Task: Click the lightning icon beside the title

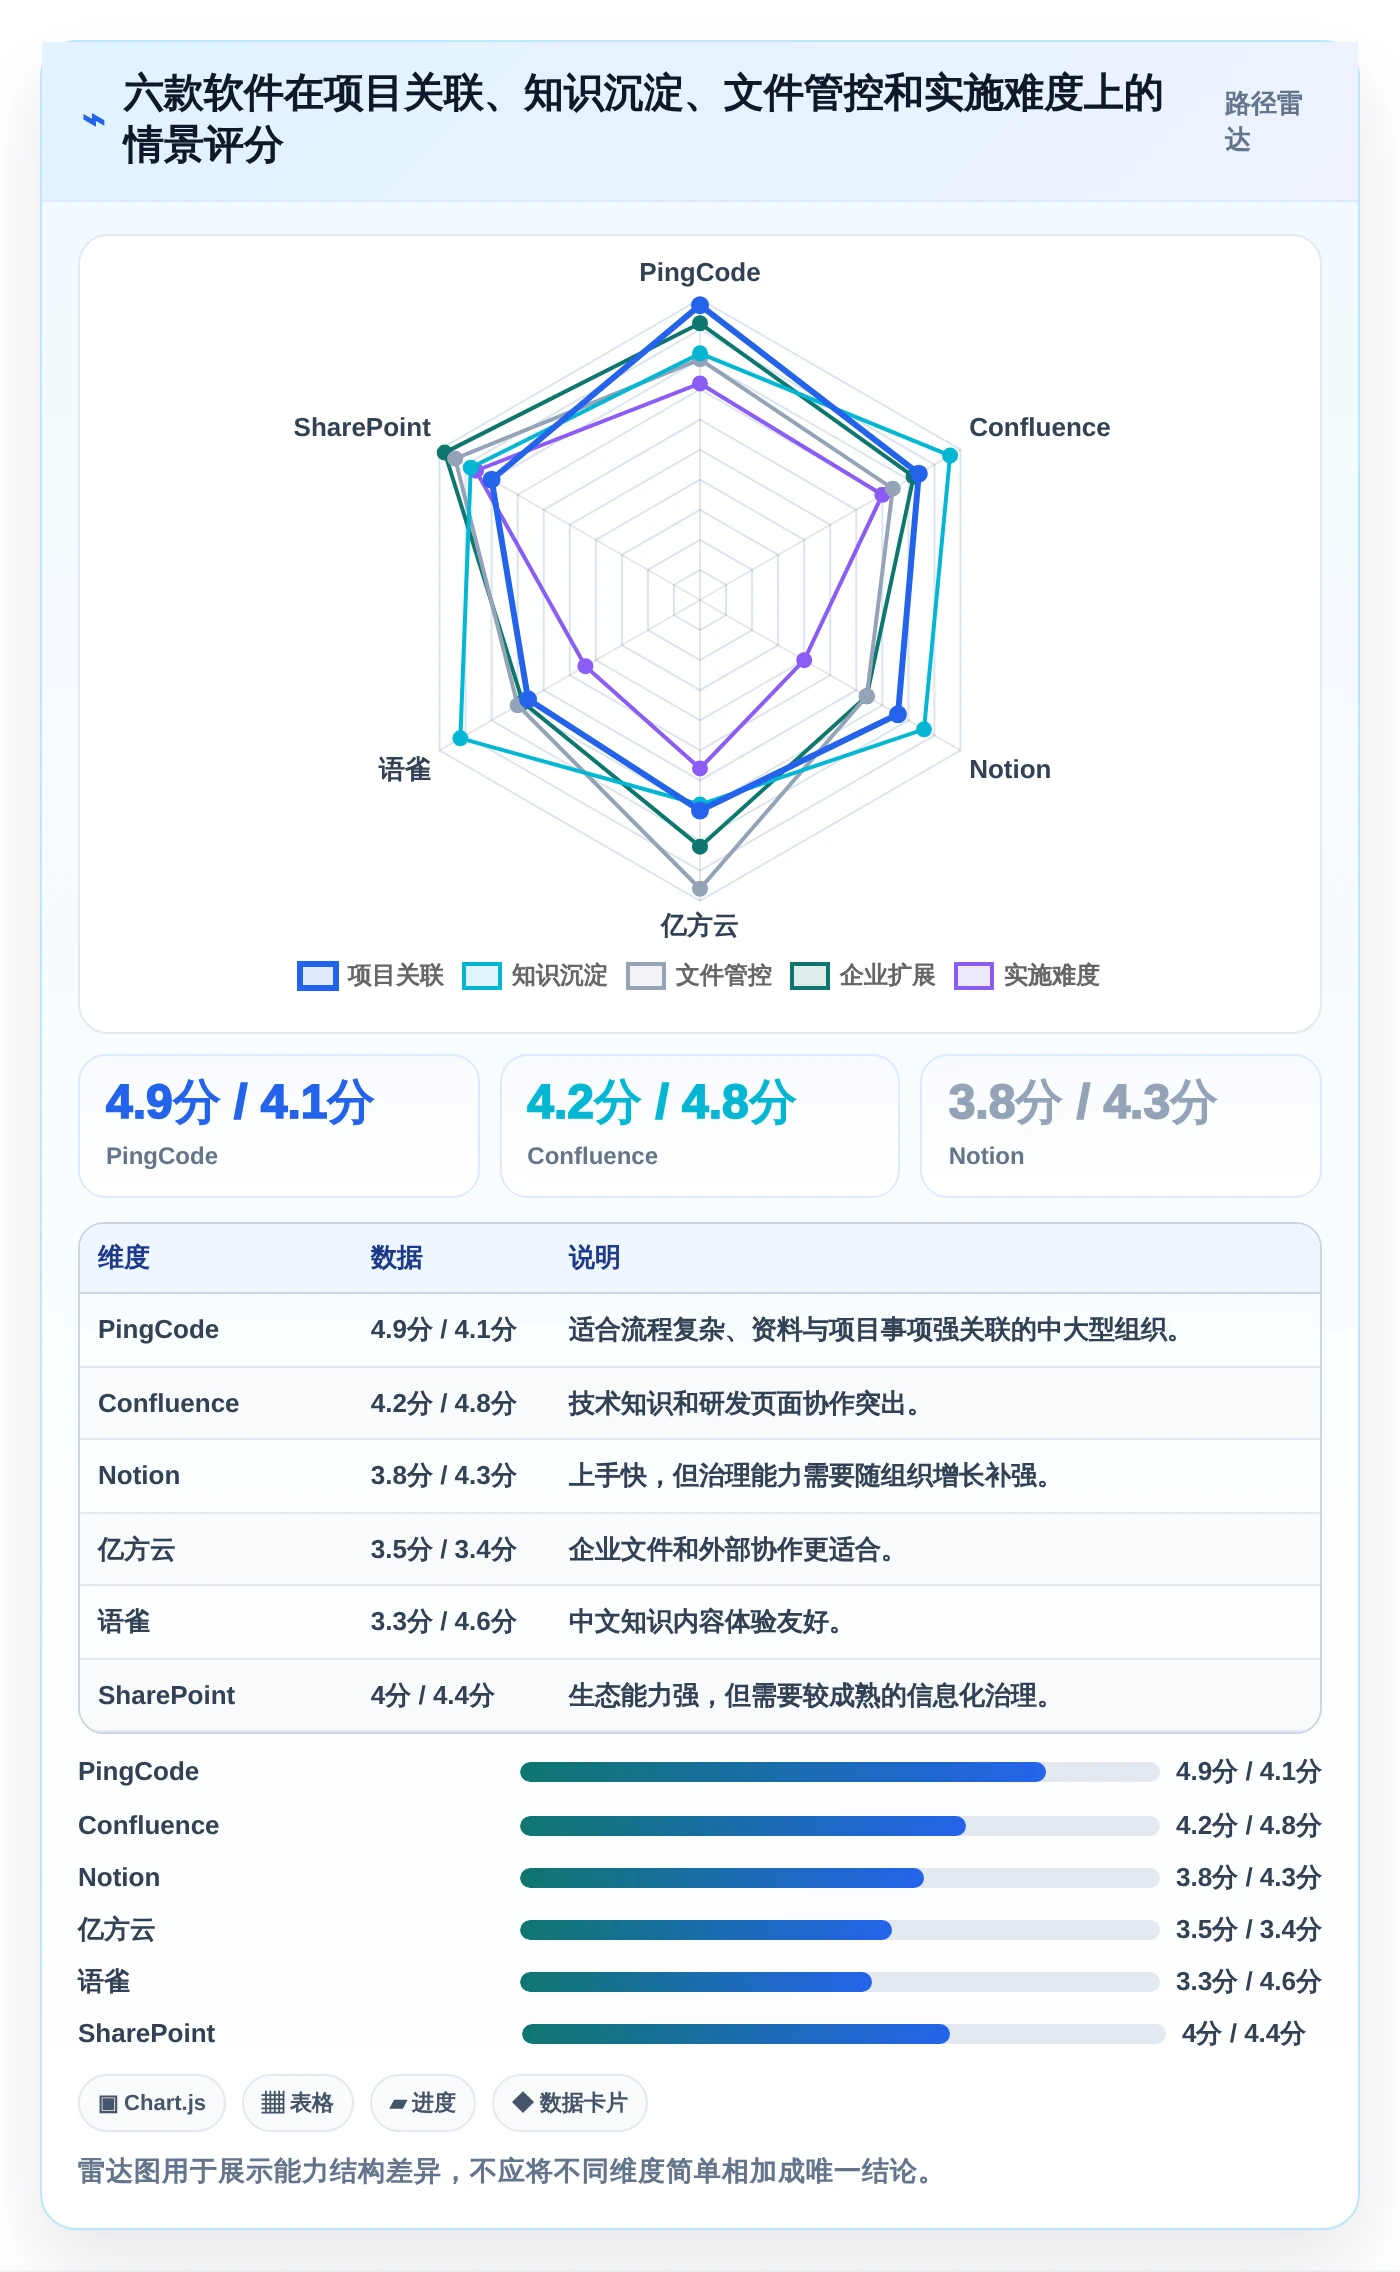Action: pos(93,120)
